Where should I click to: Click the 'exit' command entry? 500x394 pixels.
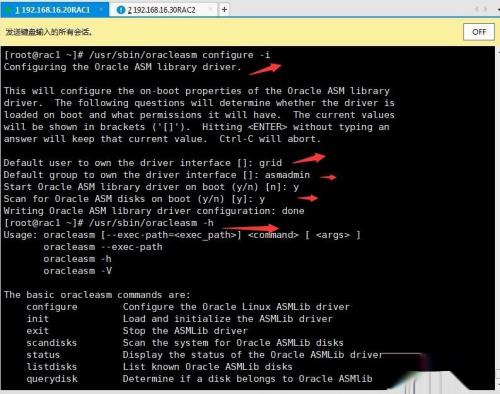click(38, 331)
